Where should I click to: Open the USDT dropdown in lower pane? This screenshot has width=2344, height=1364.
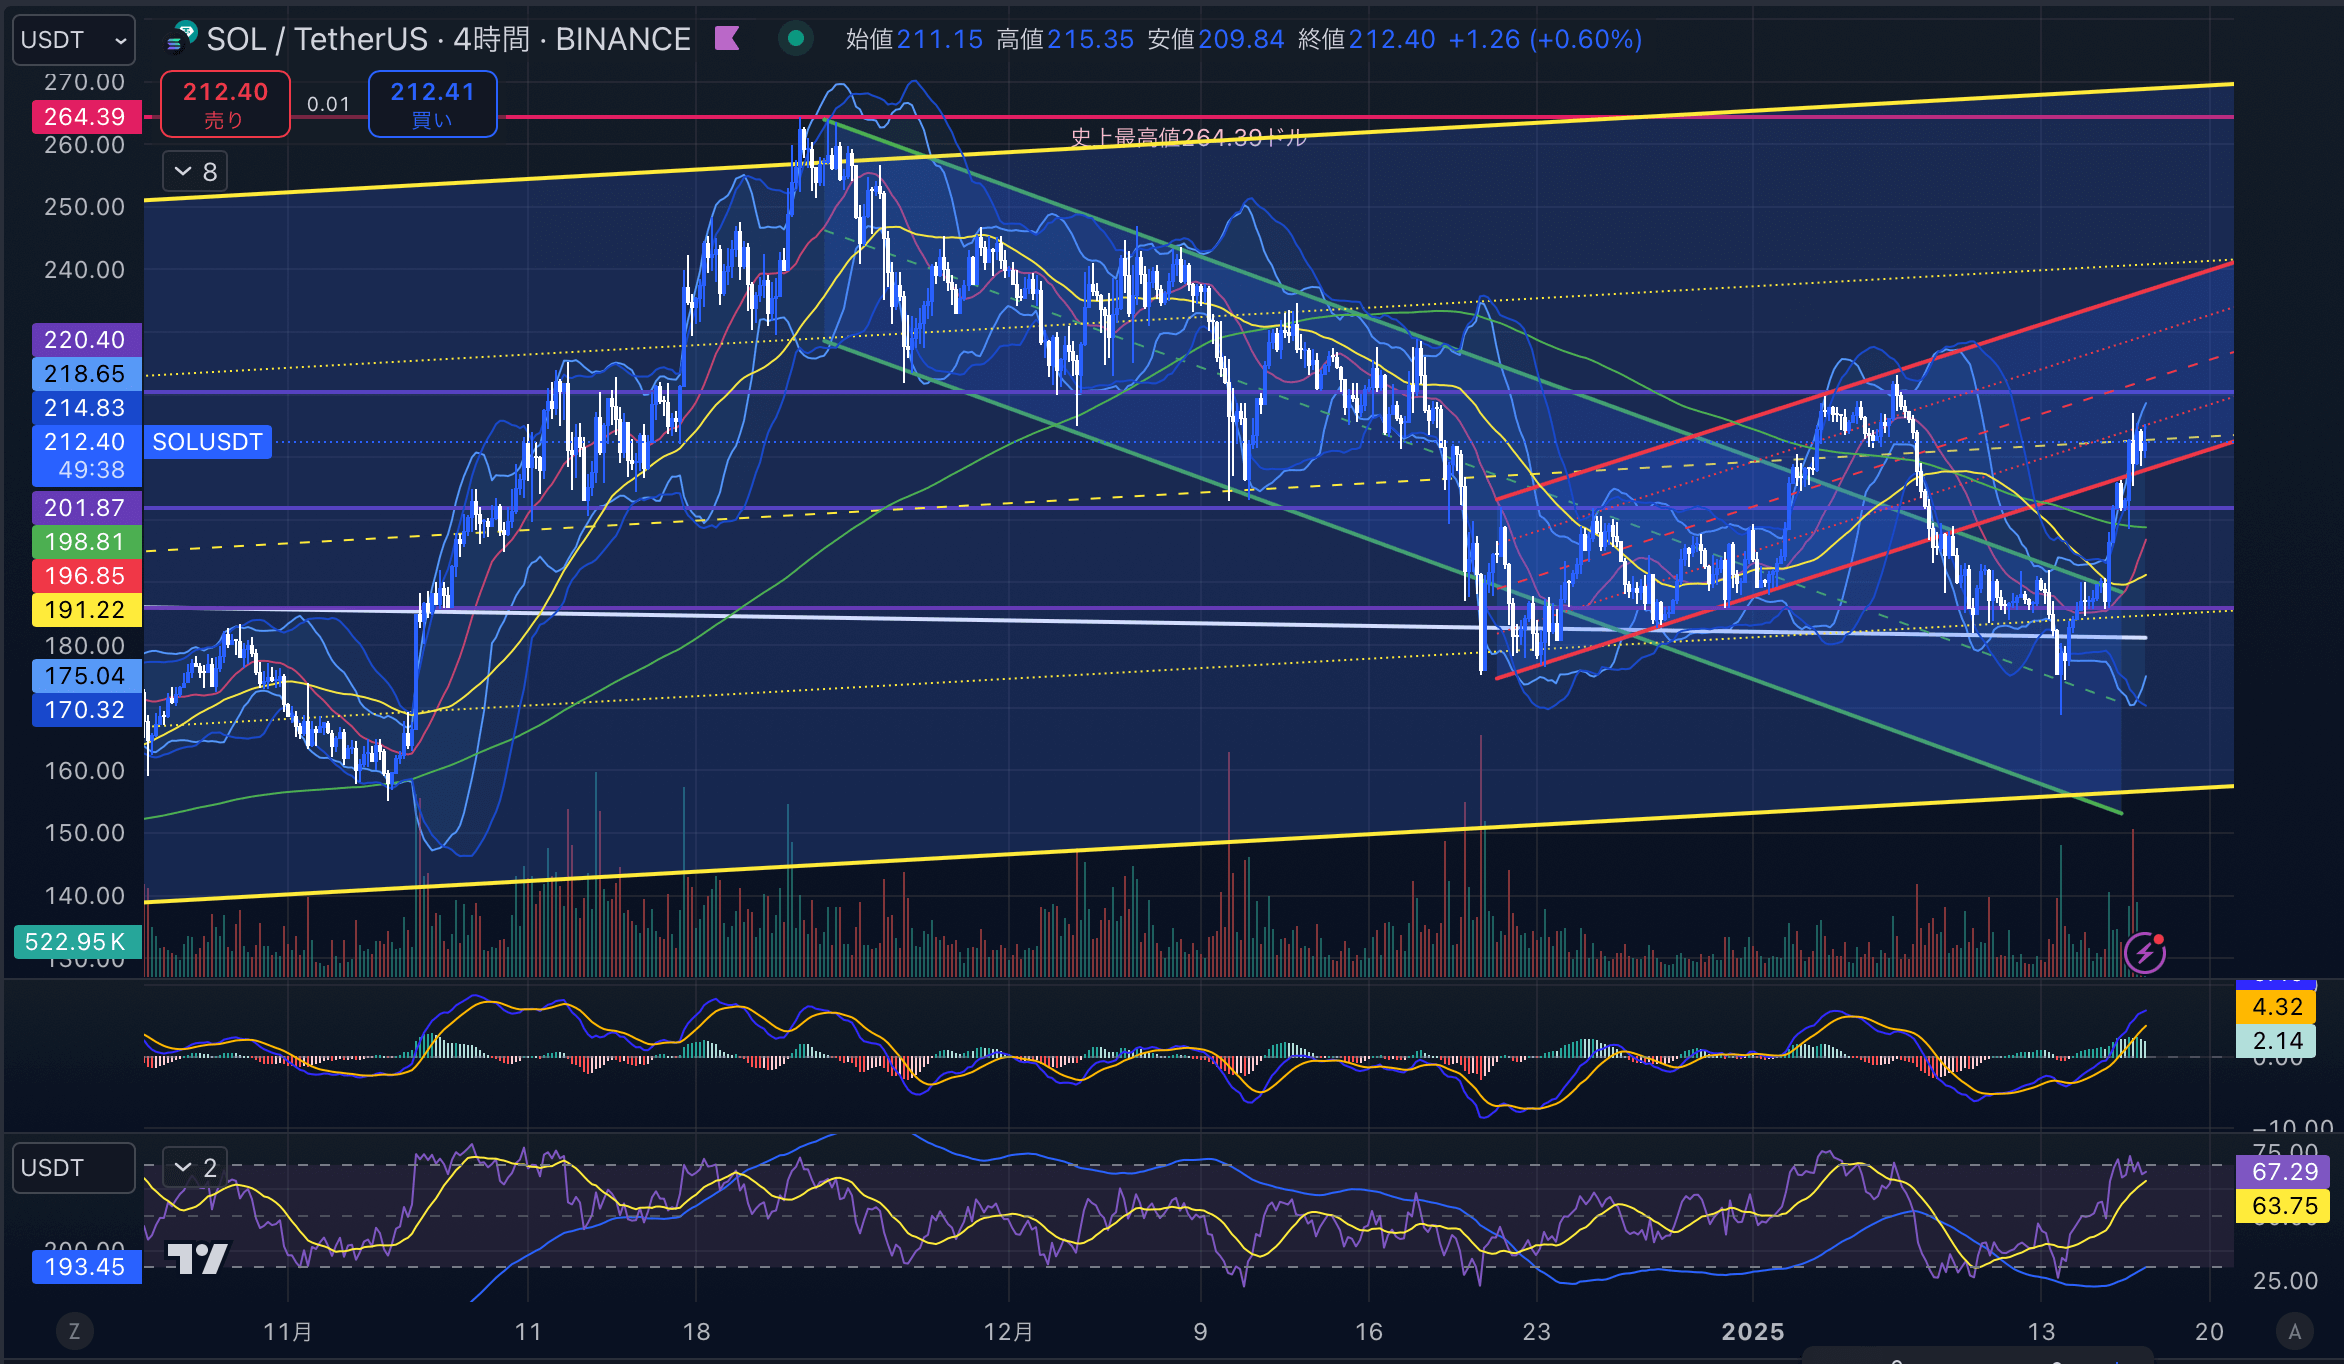[x=73, y=1168]
